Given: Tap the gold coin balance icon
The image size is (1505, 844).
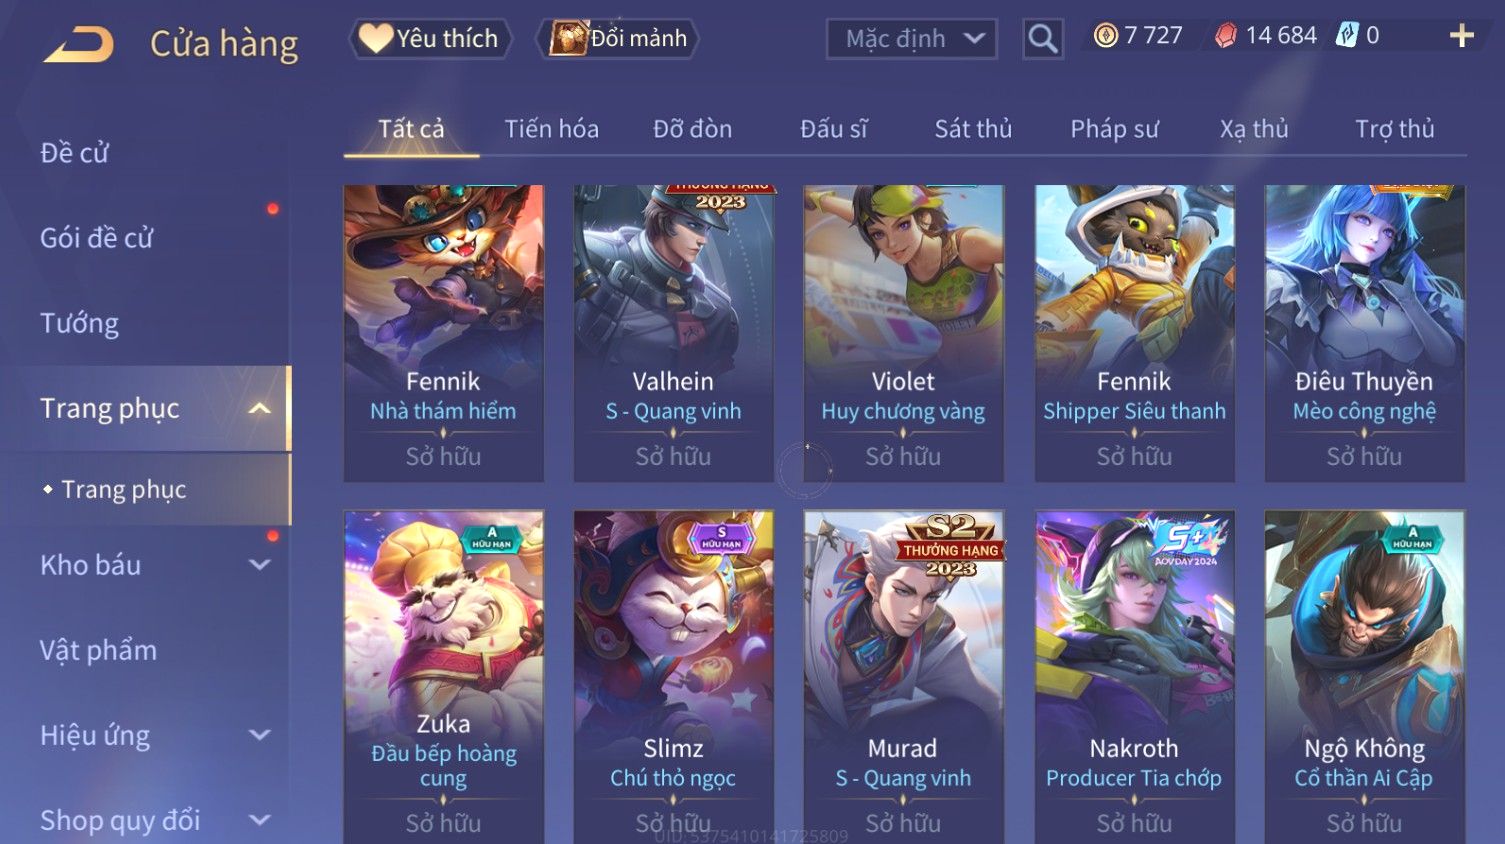Looking at the screenshot, I should tap(1105, 36).
